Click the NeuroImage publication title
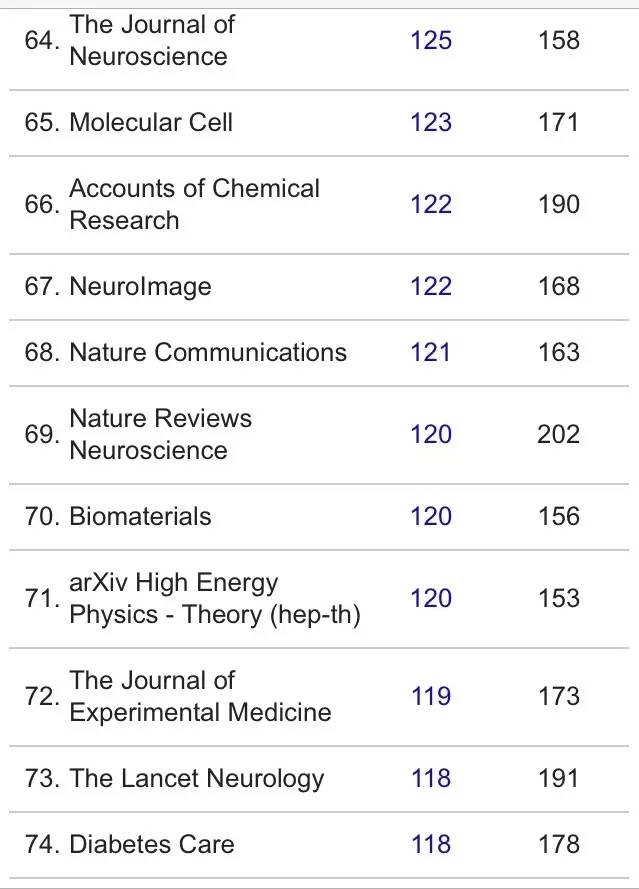Viewport: 639px width, 889px height. point(140,287)
